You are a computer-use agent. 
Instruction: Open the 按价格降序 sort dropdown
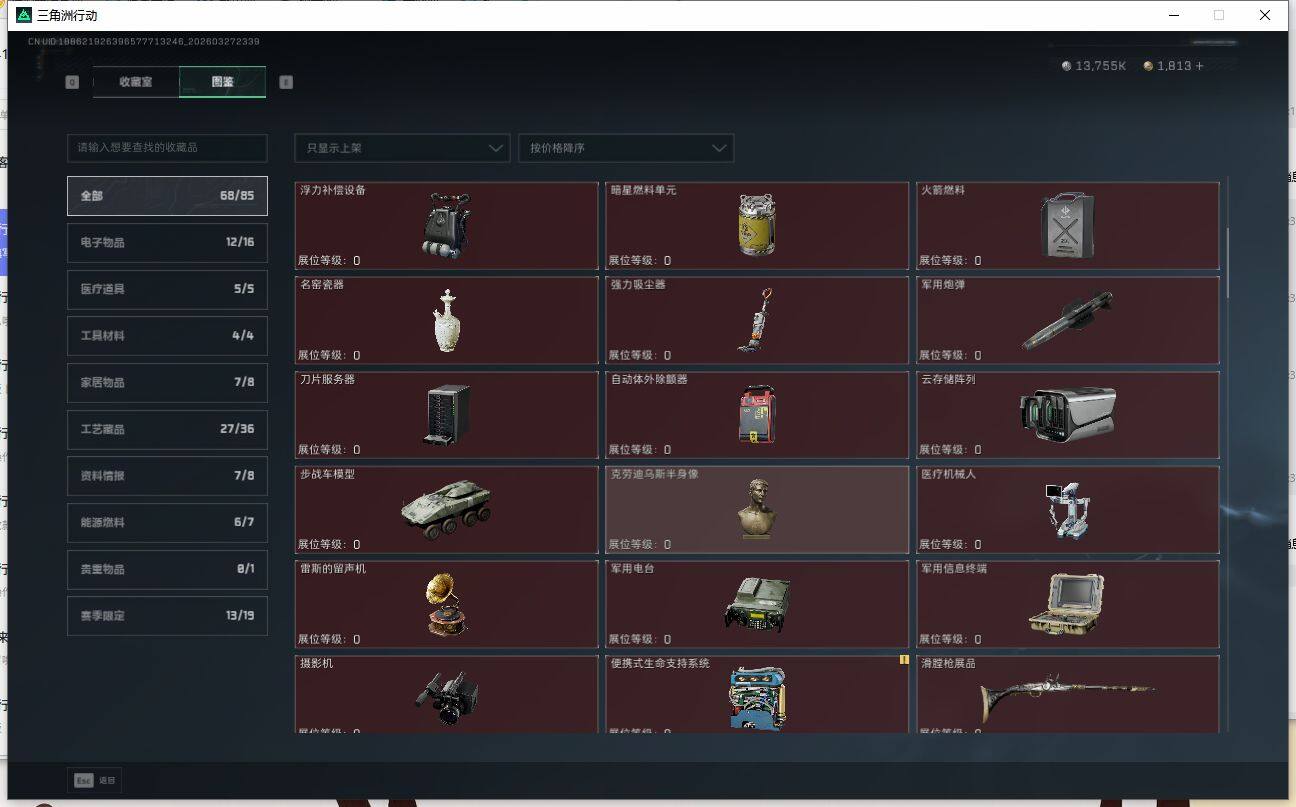point(626,148)
